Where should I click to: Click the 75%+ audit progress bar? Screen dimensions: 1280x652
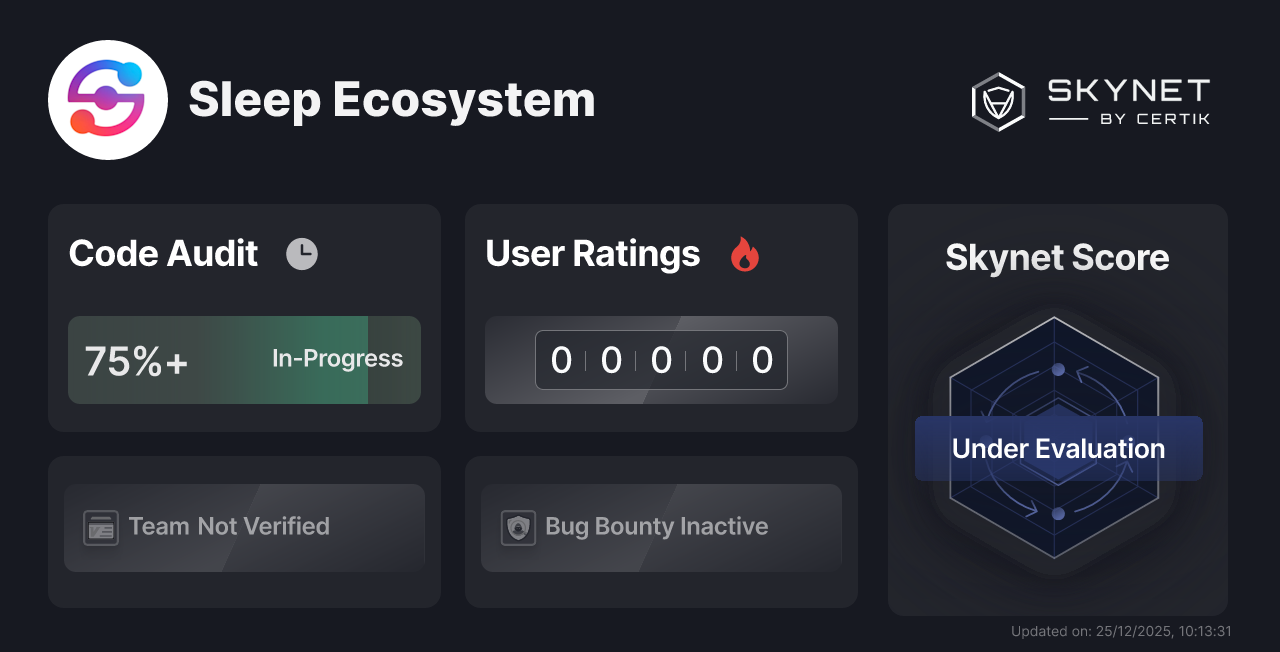244,360
